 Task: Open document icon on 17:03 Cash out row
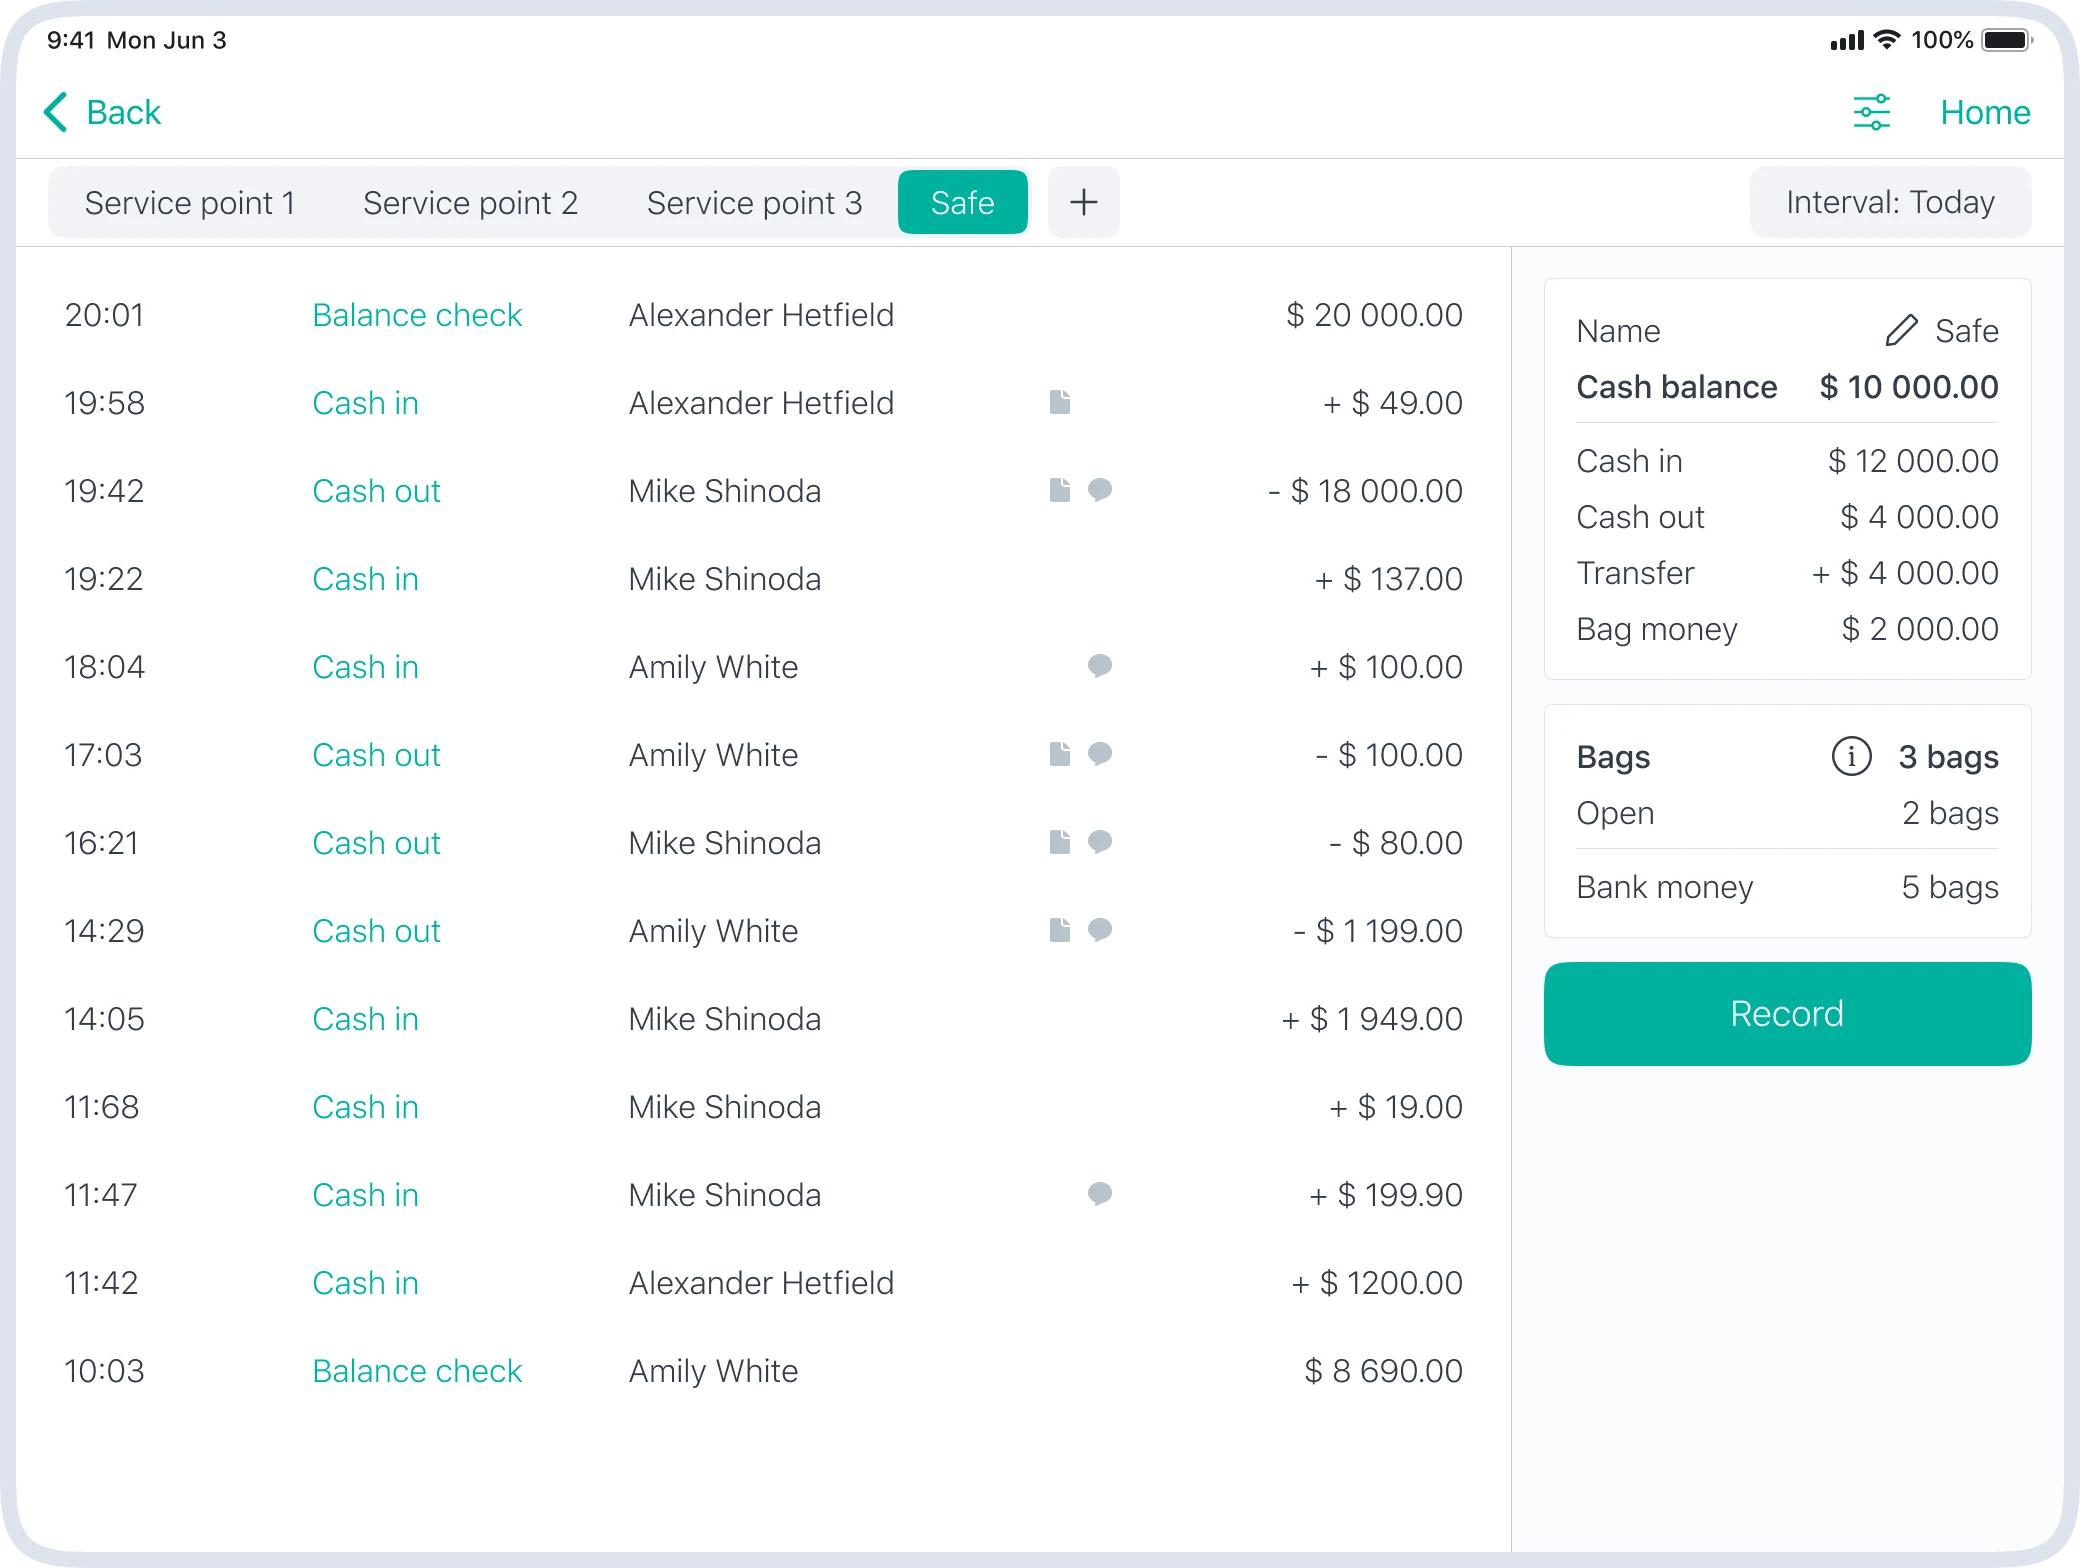click(1060, 754)
